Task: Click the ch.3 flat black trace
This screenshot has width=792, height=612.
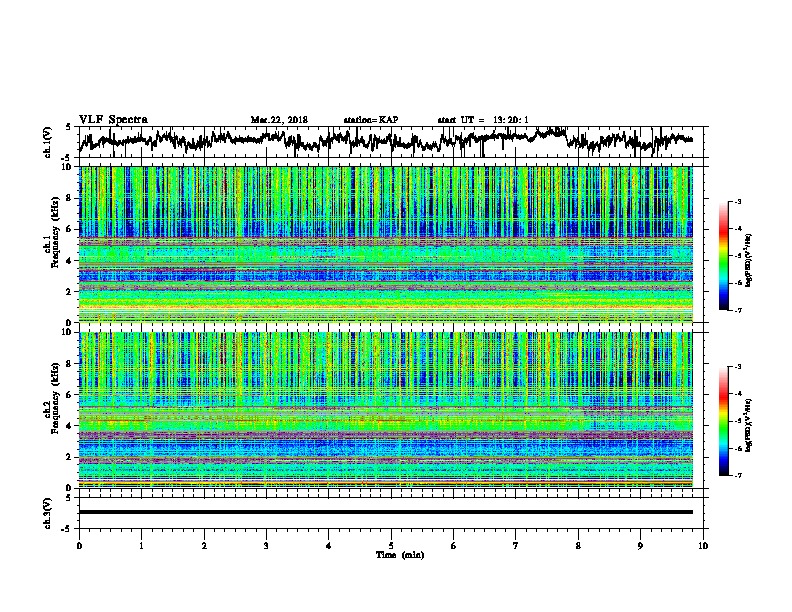Action: (x=386, y=512)
